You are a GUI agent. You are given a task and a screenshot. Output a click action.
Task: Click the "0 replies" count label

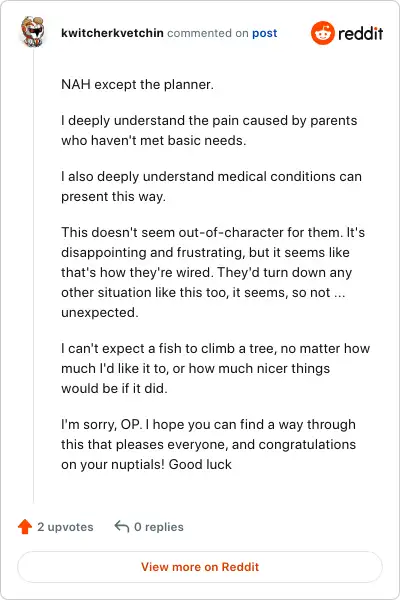(159, 527)
